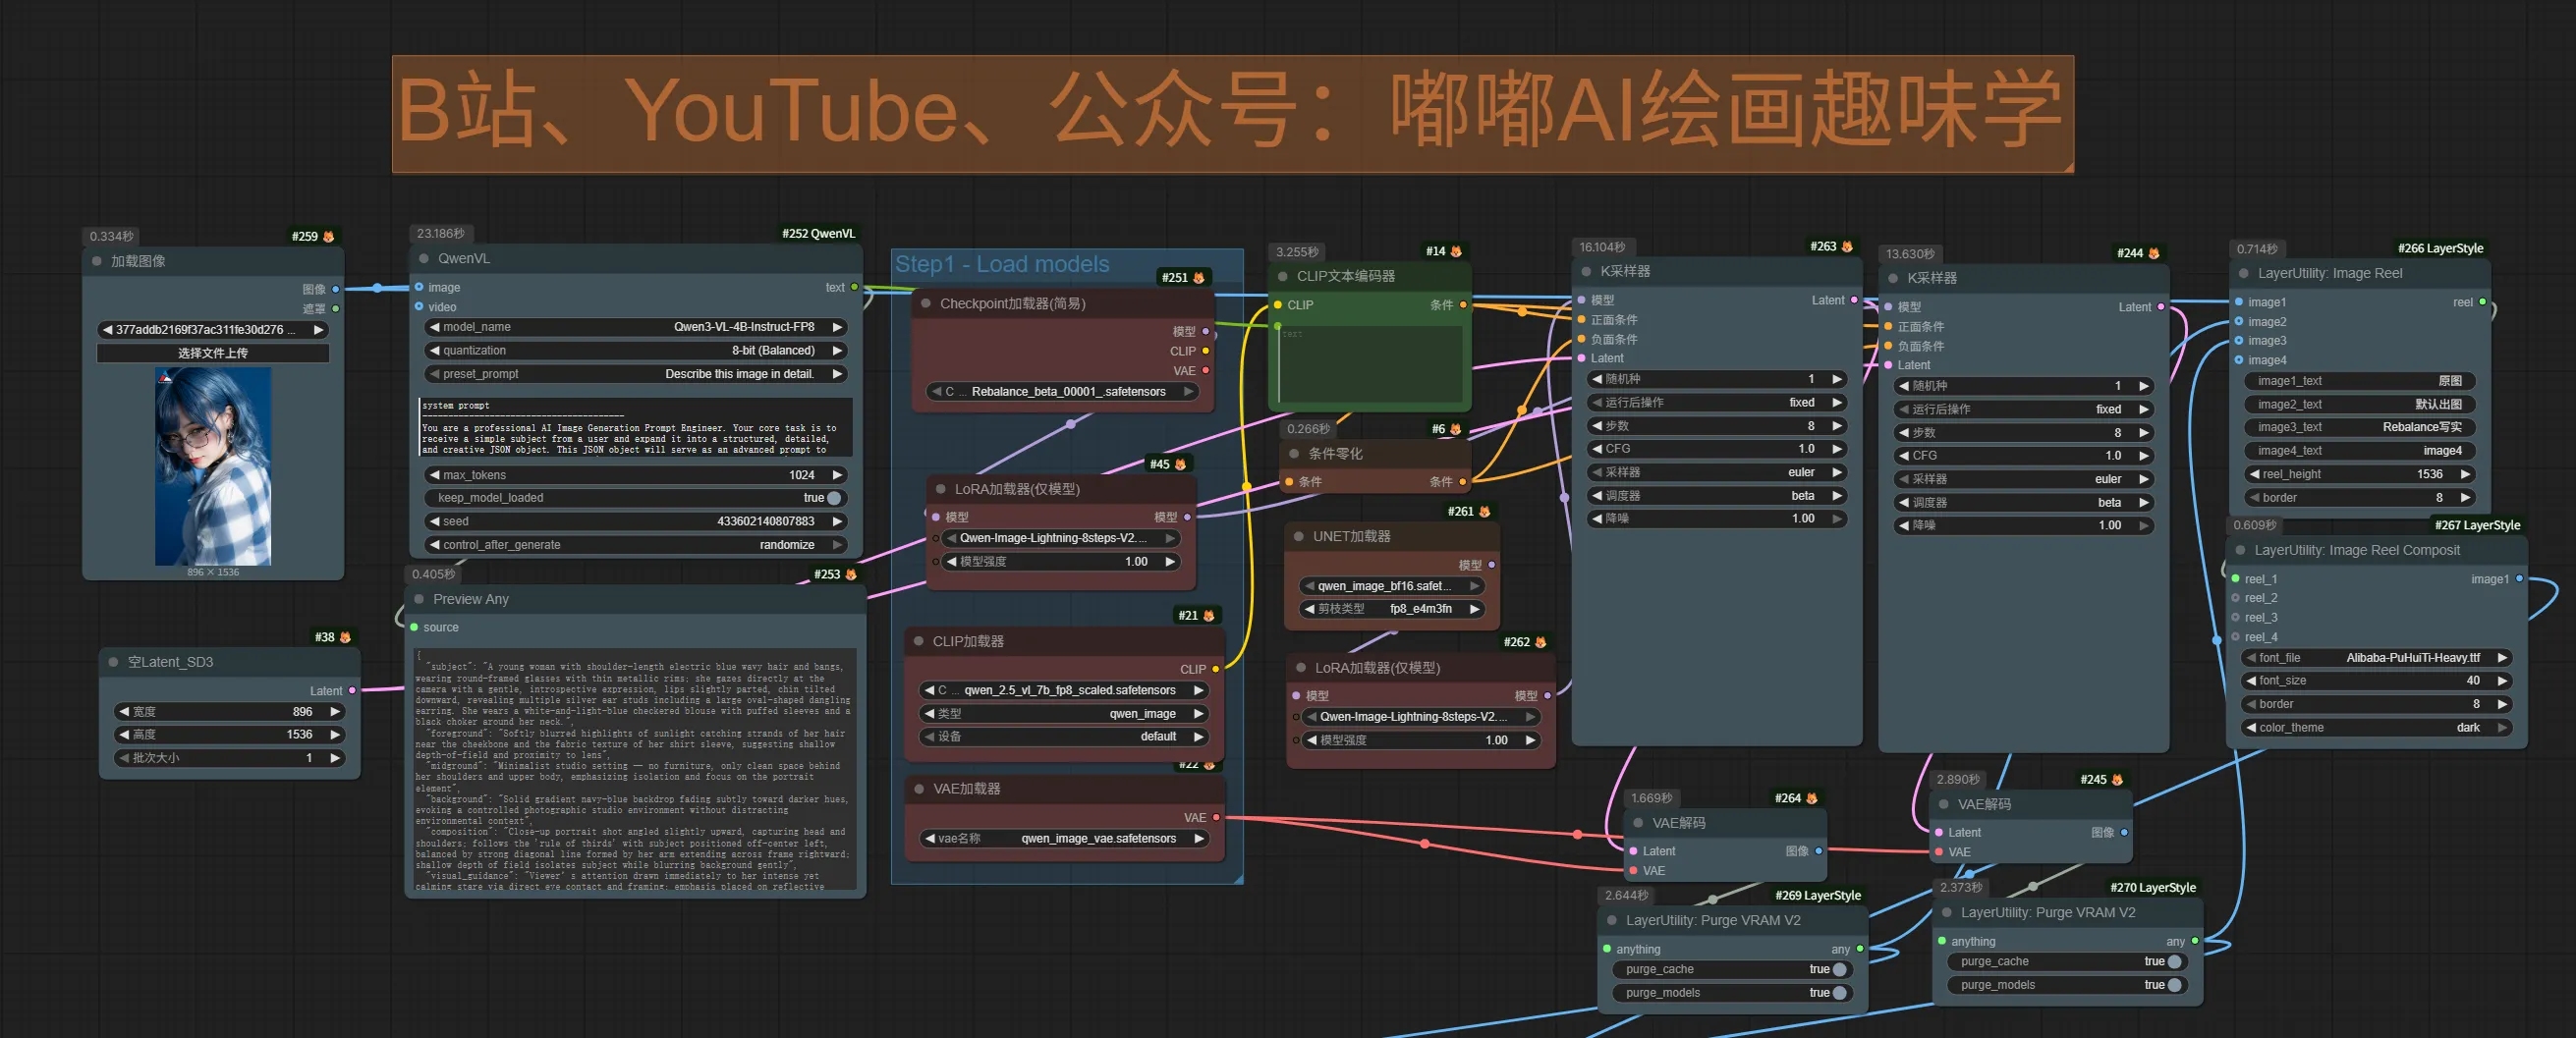
Task: Collapse the CLIP文本编码器 node
Action: coord(1281,276)
